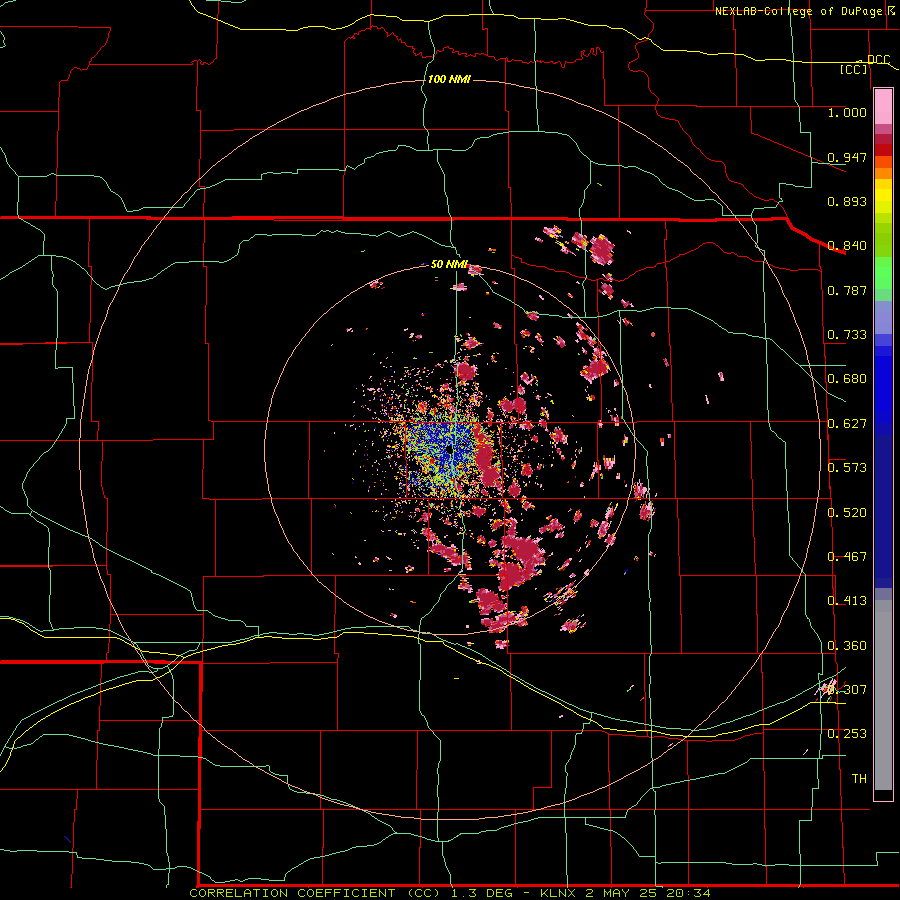900x900 pixels.
Task: Click the 20:34 timestamp in the caption
Action: tap(688, 893)
